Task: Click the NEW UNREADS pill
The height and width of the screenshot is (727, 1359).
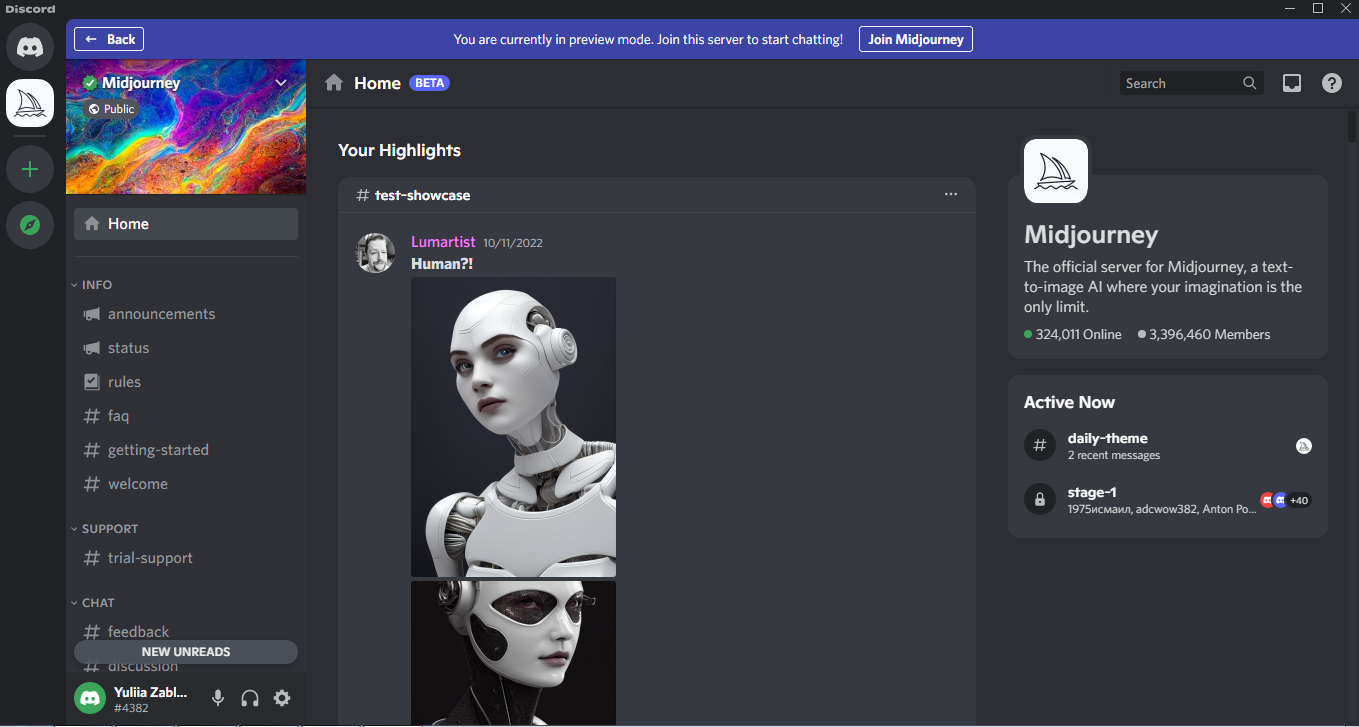Action: pos(186,652)
